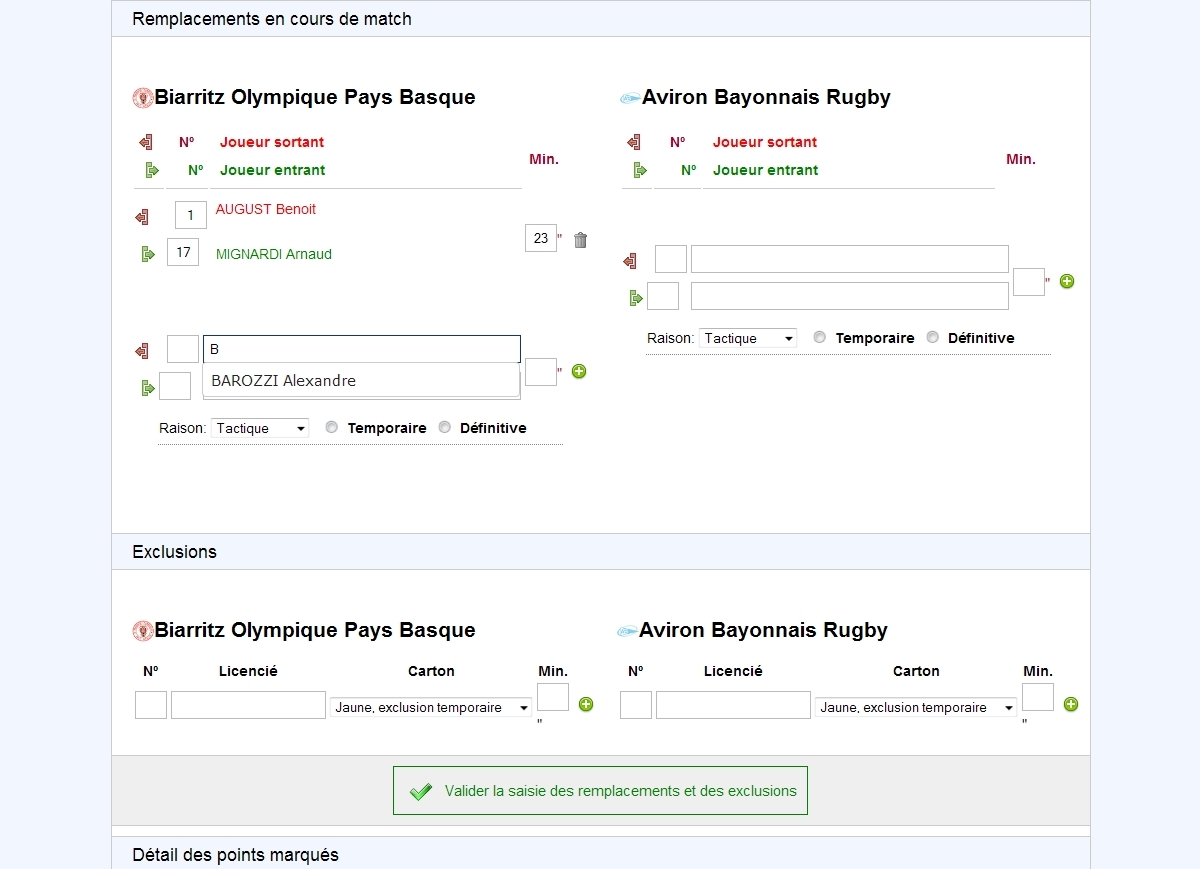Choose Définitive radio for Aviron Bayonnais replacement

click(x=933, y=337)
